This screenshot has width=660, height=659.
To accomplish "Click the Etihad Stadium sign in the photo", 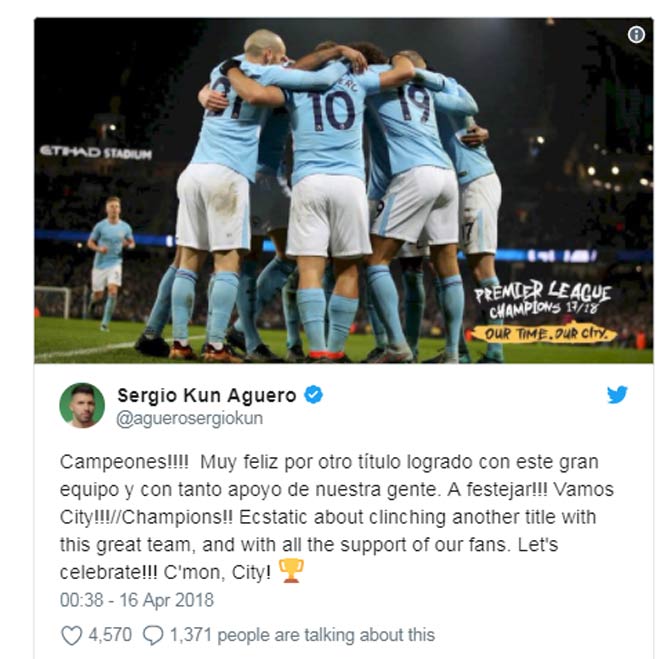I will coord(96,152).
